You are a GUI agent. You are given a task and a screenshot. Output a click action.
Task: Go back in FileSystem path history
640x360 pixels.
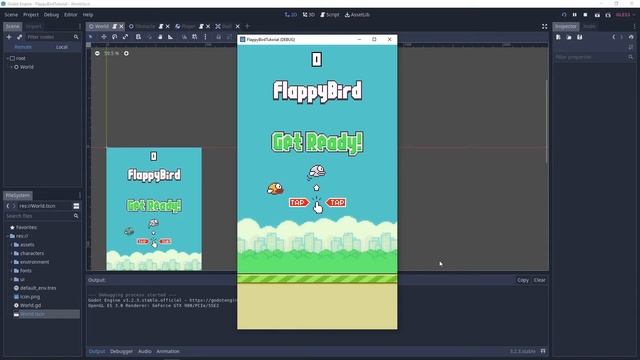click(8, 206)
